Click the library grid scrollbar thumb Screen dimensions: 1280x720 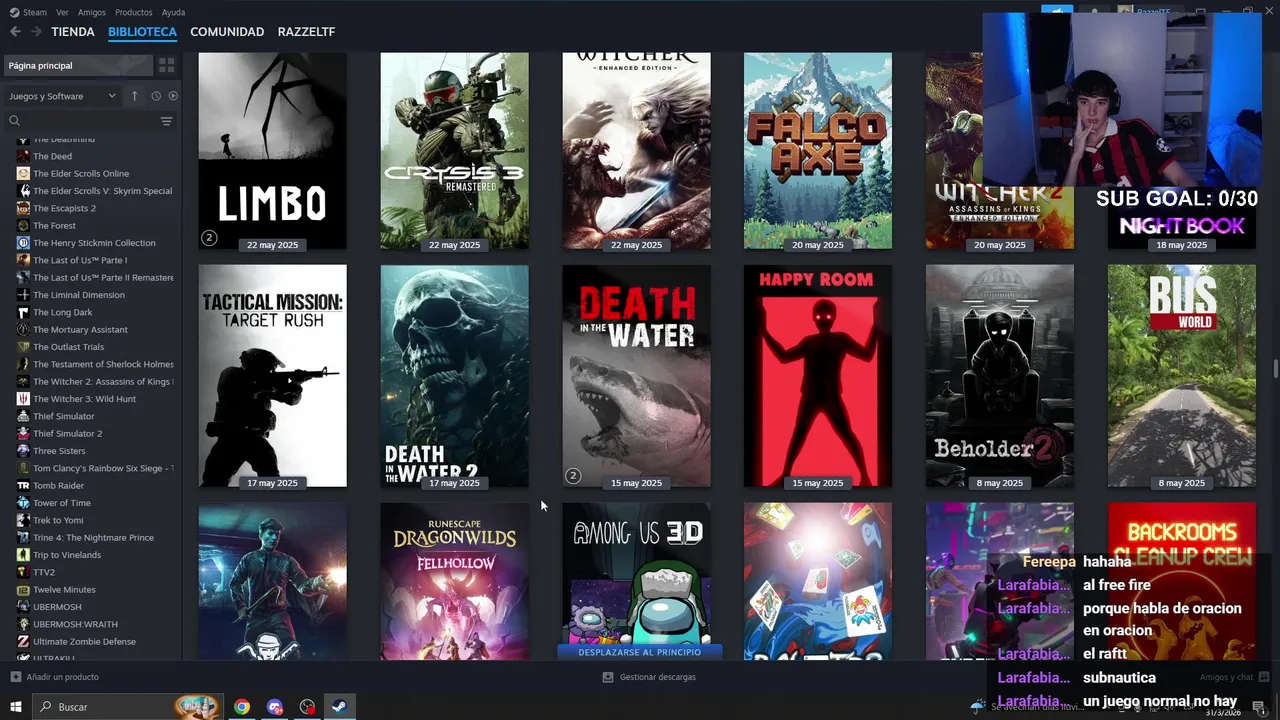[1275, 368]
